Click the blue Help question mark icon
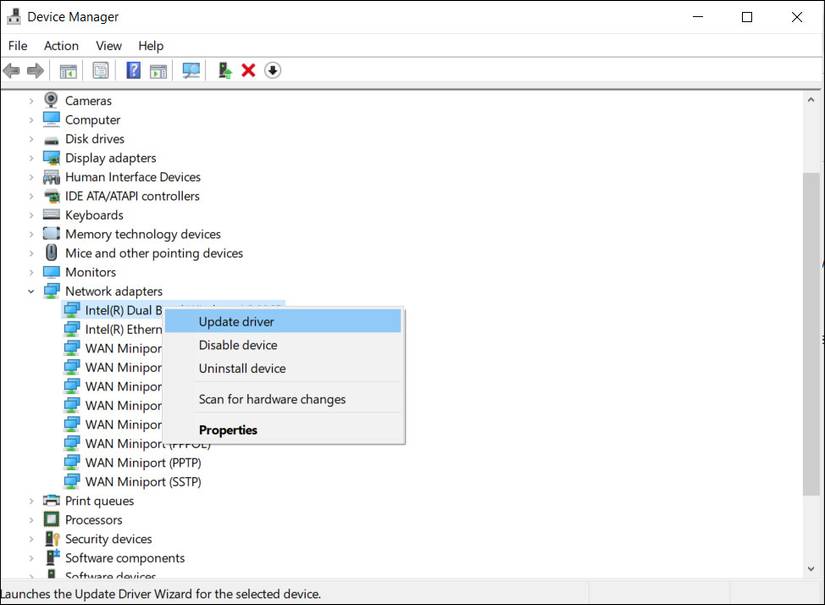 [x=134, y=70]
